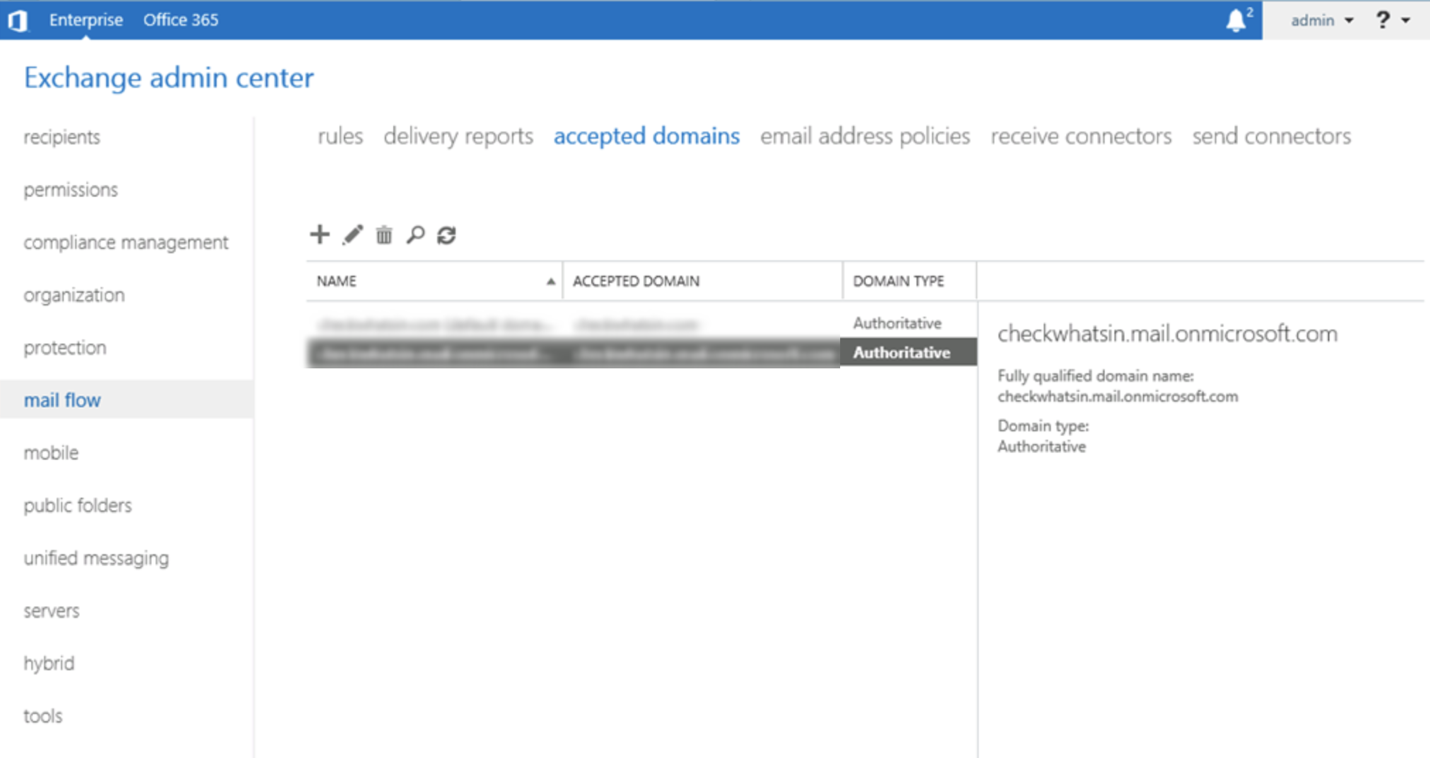Sort by the ACCEPTED DOMAIN column header
This screenshot has height=758, width=1430.
pyautogui.click(x=703, y=281)
